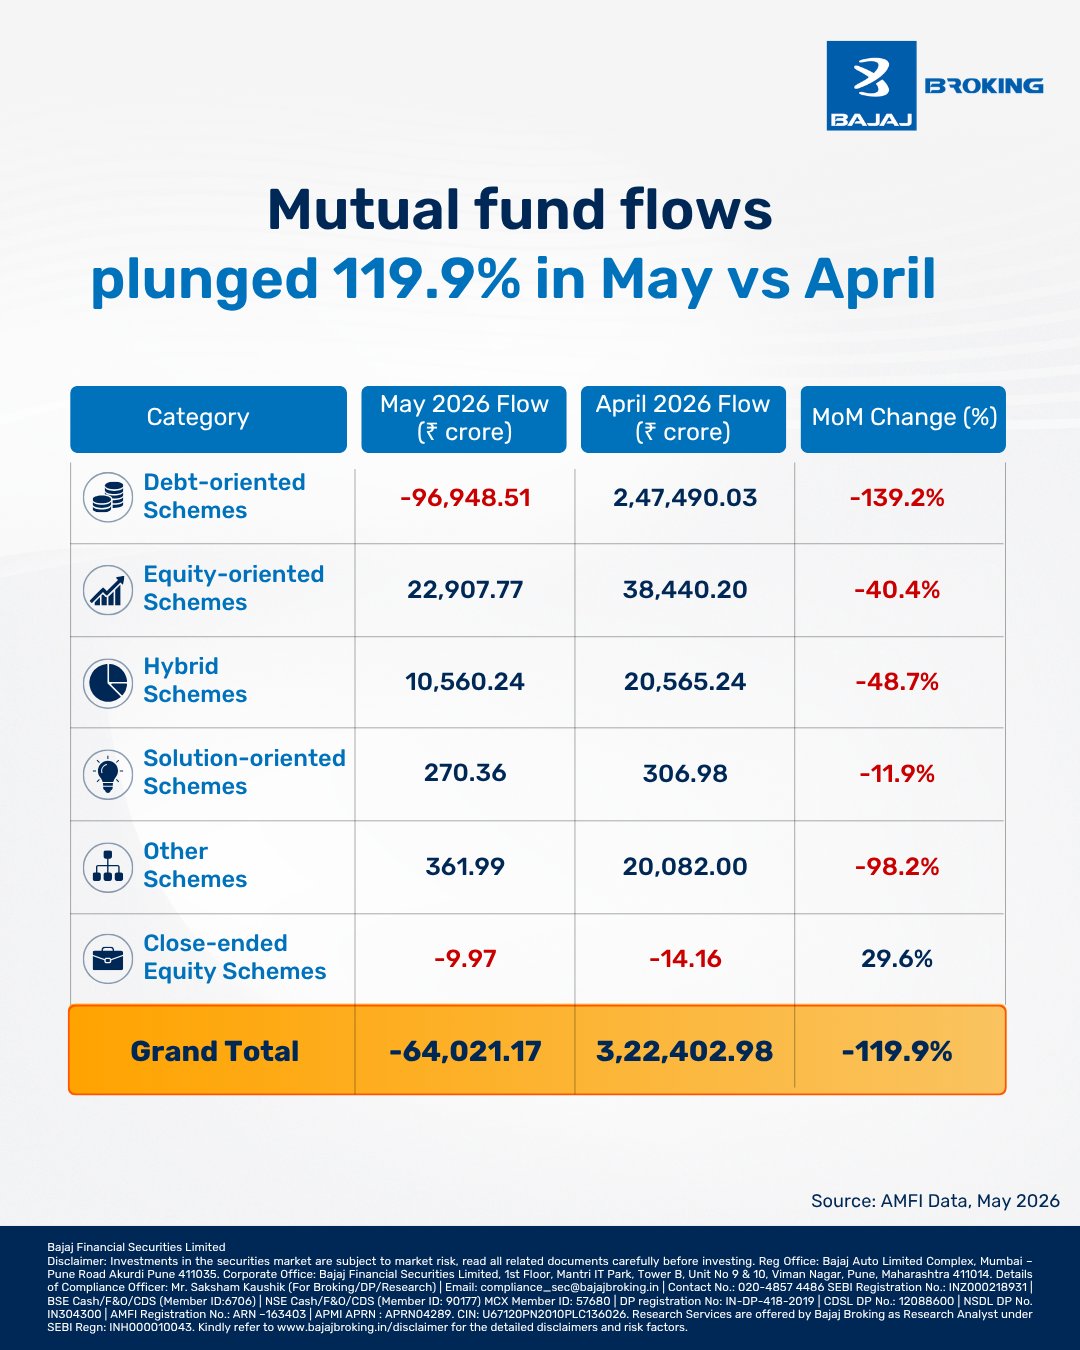Viewport: 1080px width, 1350px height.
Task: Select the MoM Change (%) column header
Action: tap(903, 419)
